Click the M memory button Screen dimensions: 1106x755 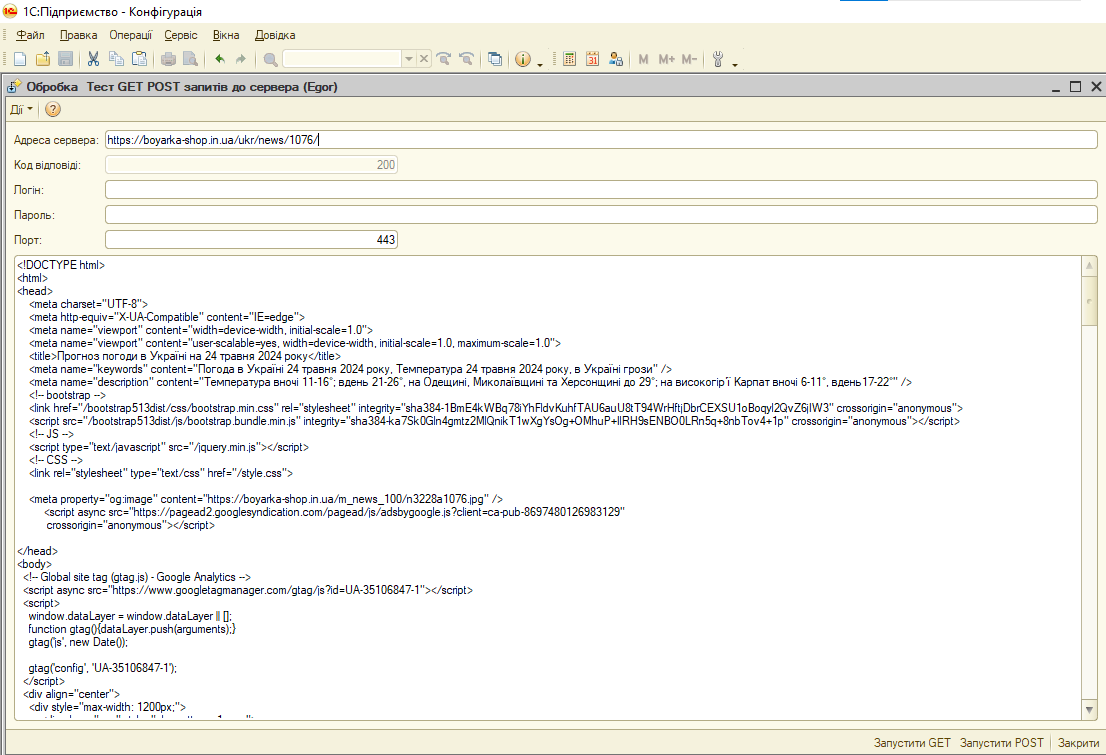click(643, 59)
